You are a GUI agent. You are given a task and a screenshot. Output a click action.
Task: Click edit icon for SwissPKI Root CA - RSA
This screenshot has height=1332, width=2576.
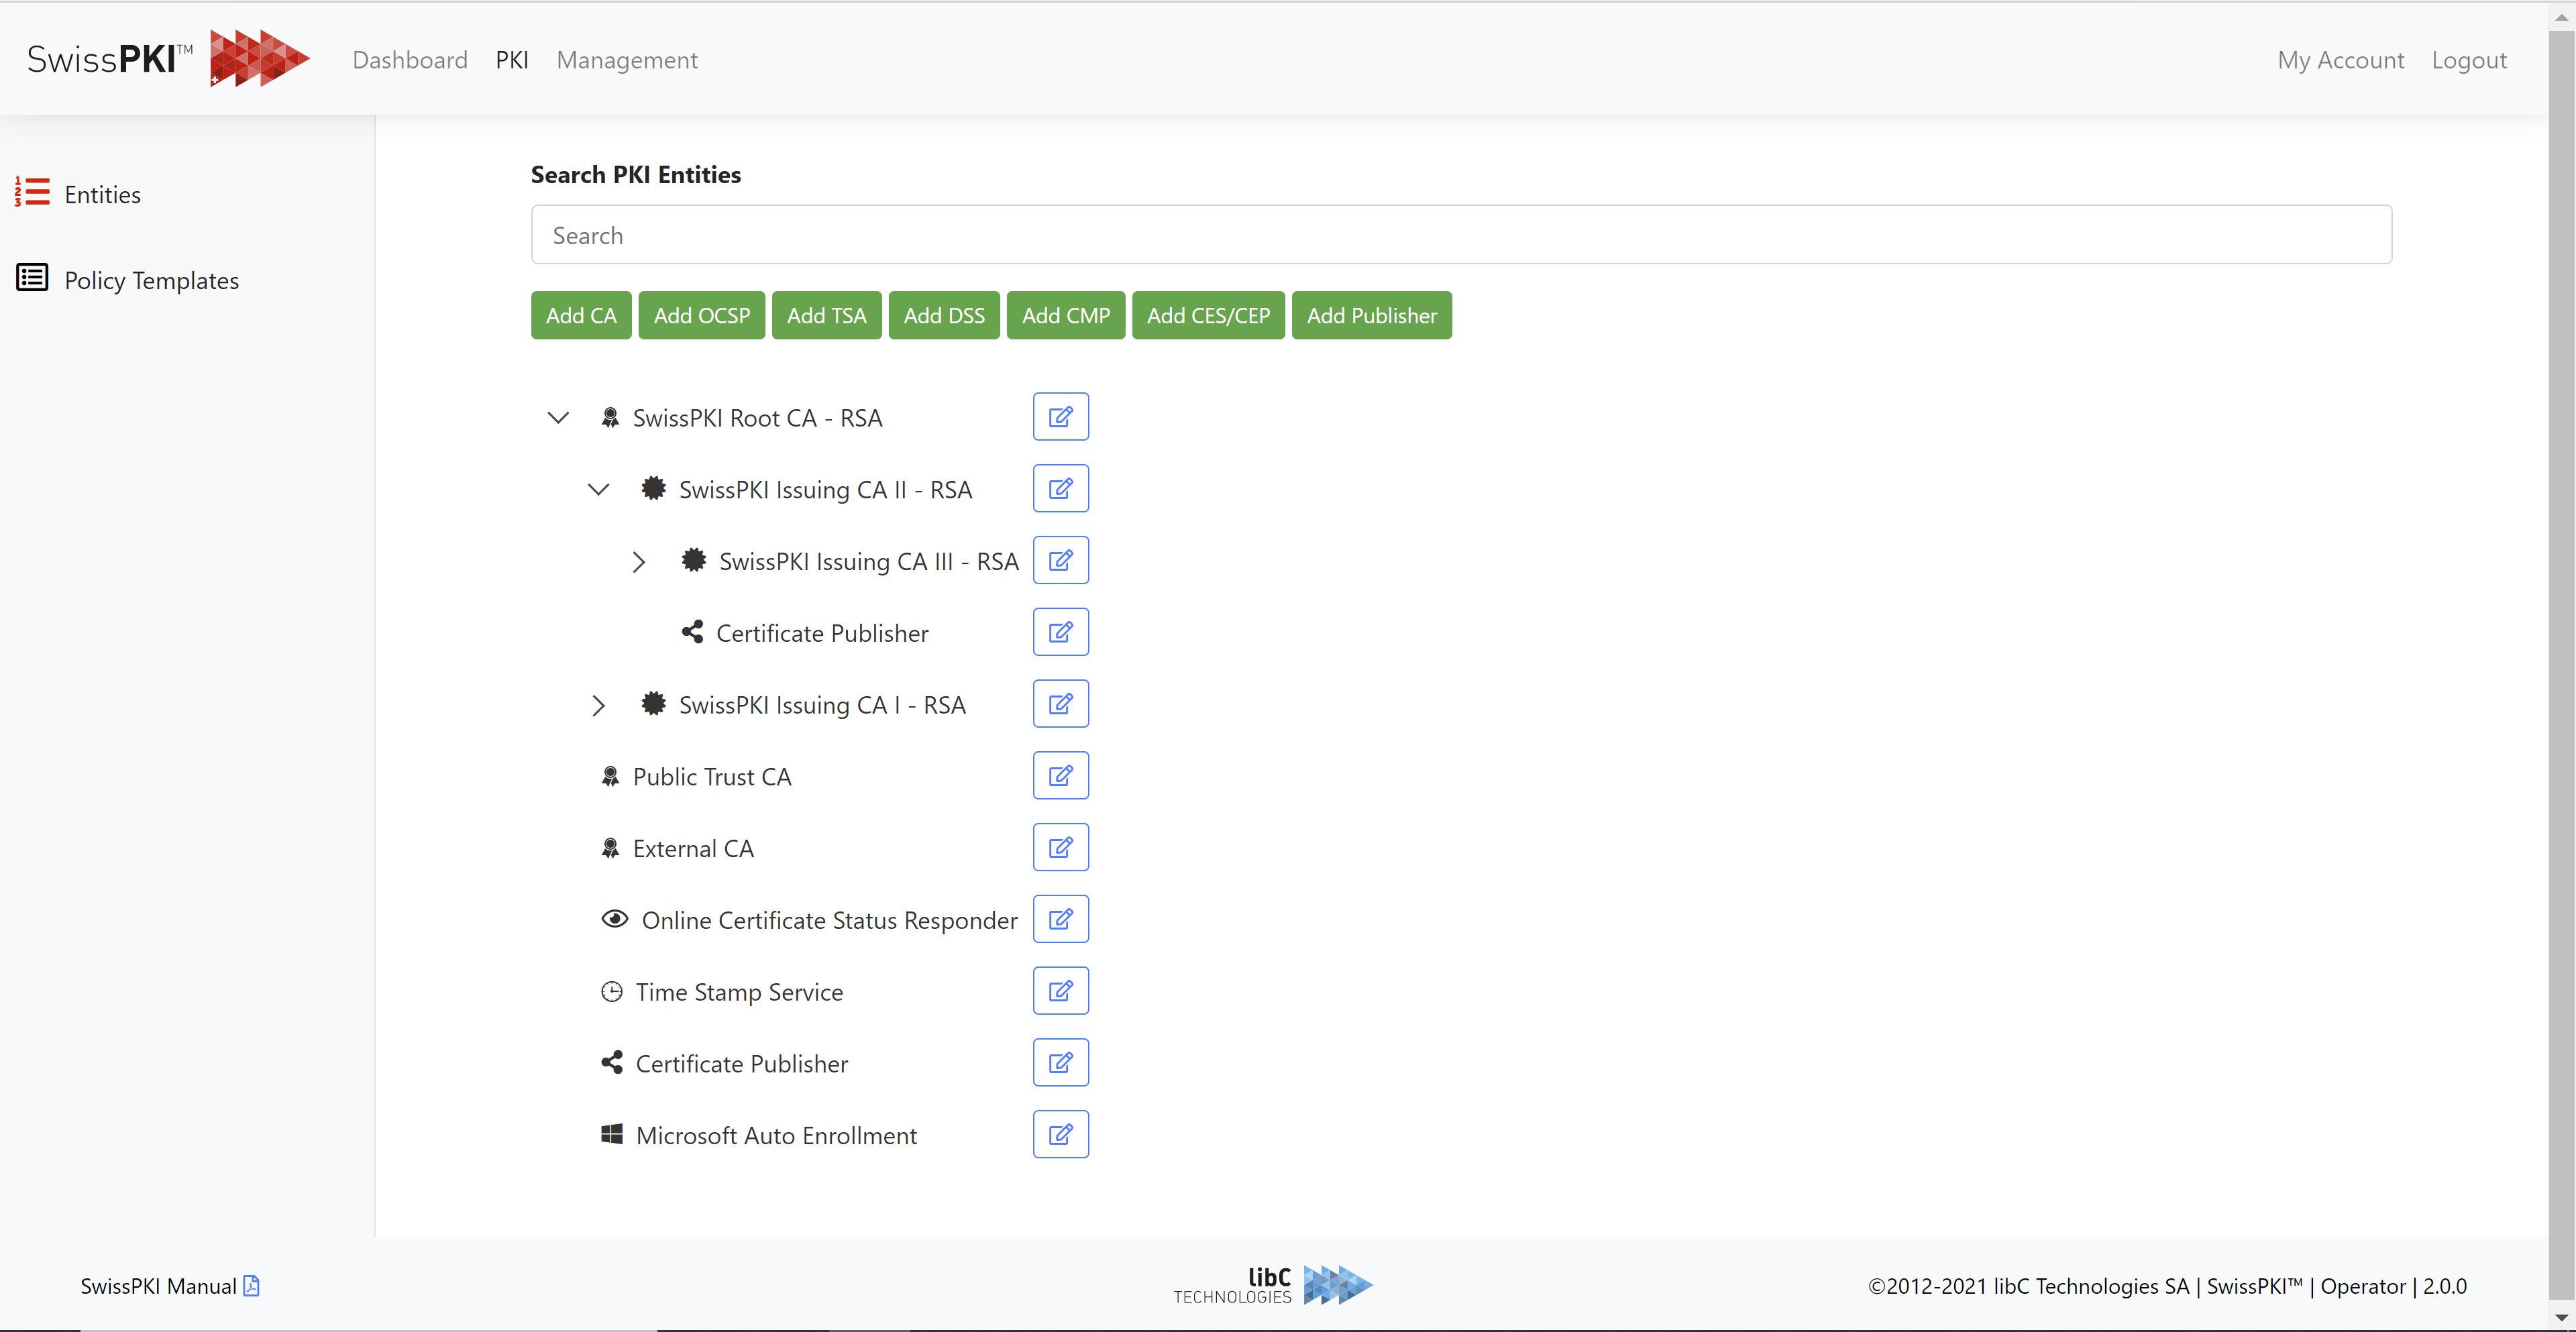coord(1060,417)
